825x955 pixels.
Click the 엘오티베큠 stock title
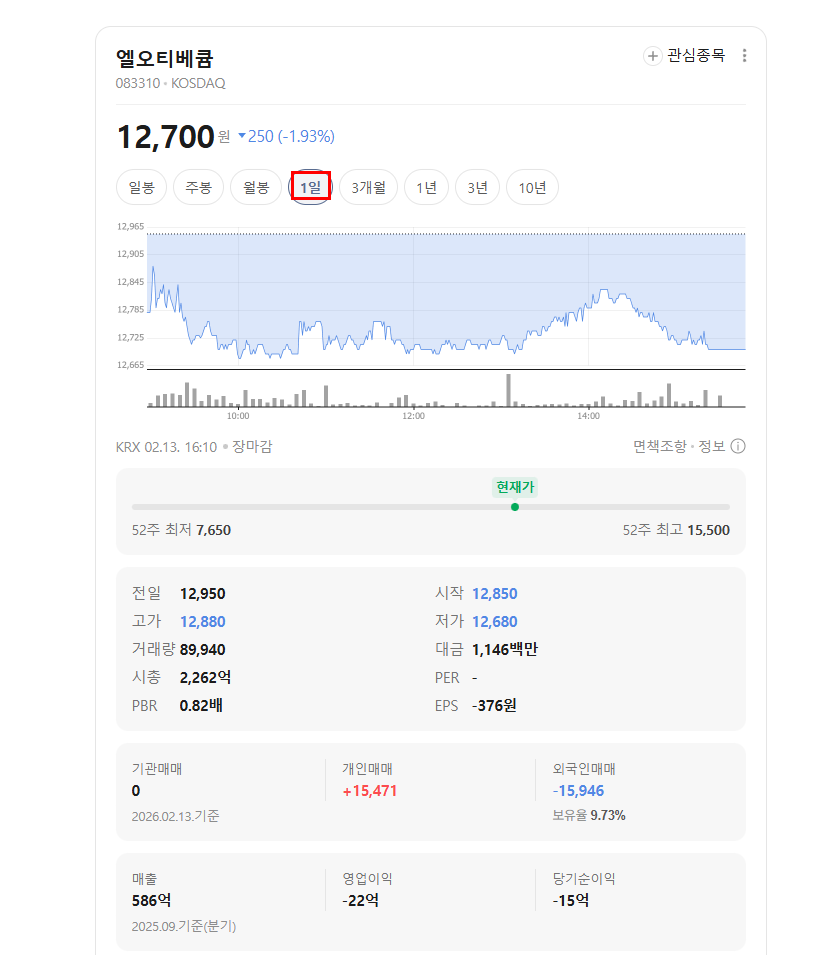pyautogui.click(x=164, y=58)
